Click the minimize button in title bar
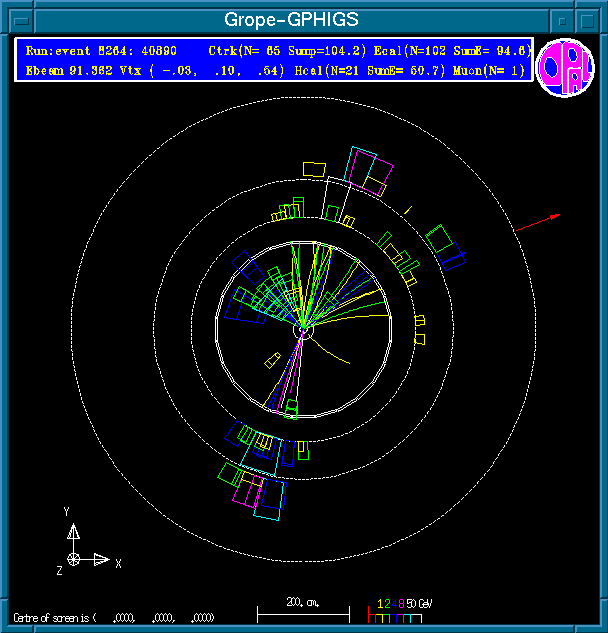Viewport: 608px width, 633px height. coord(565,20)
